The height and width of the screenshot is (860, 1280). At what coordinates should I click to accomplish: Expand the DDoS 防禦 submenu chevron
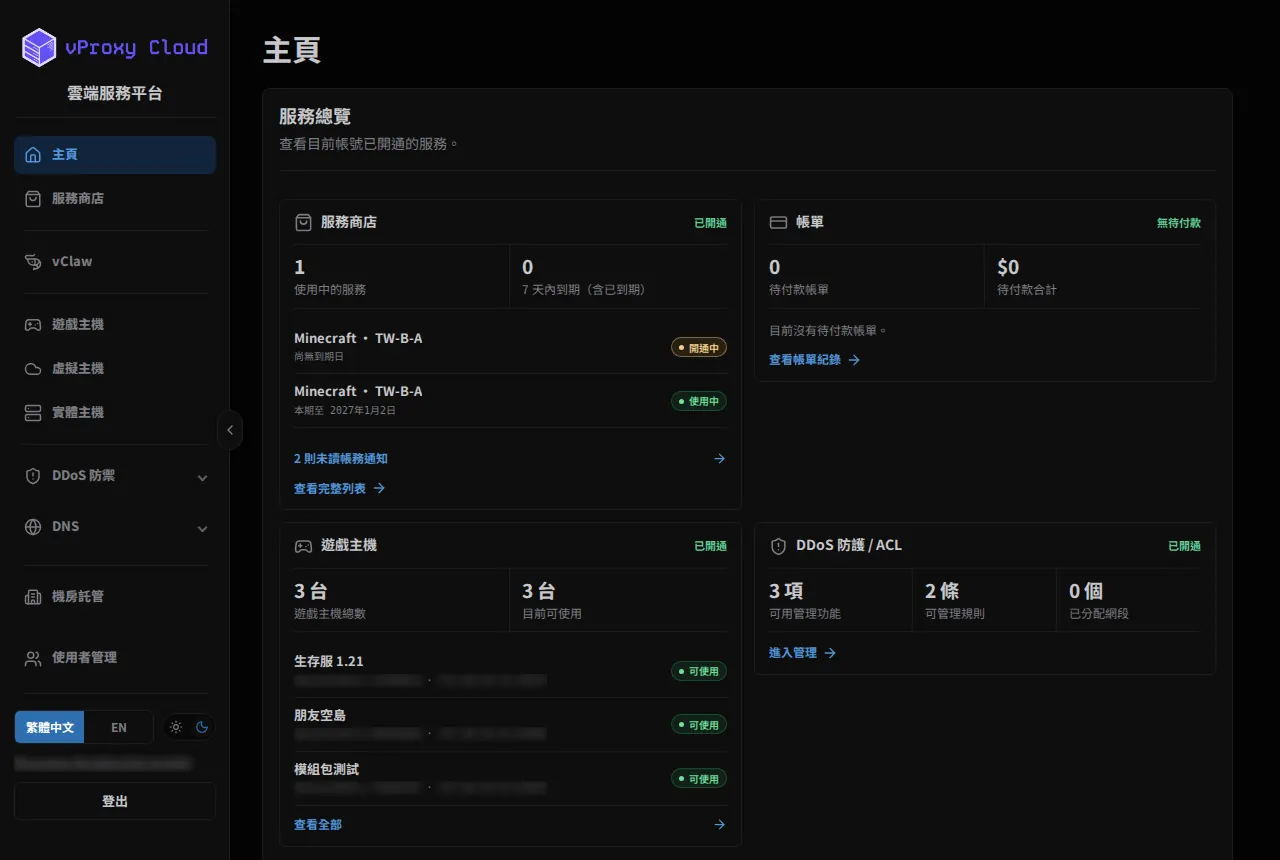coord(202,478)
